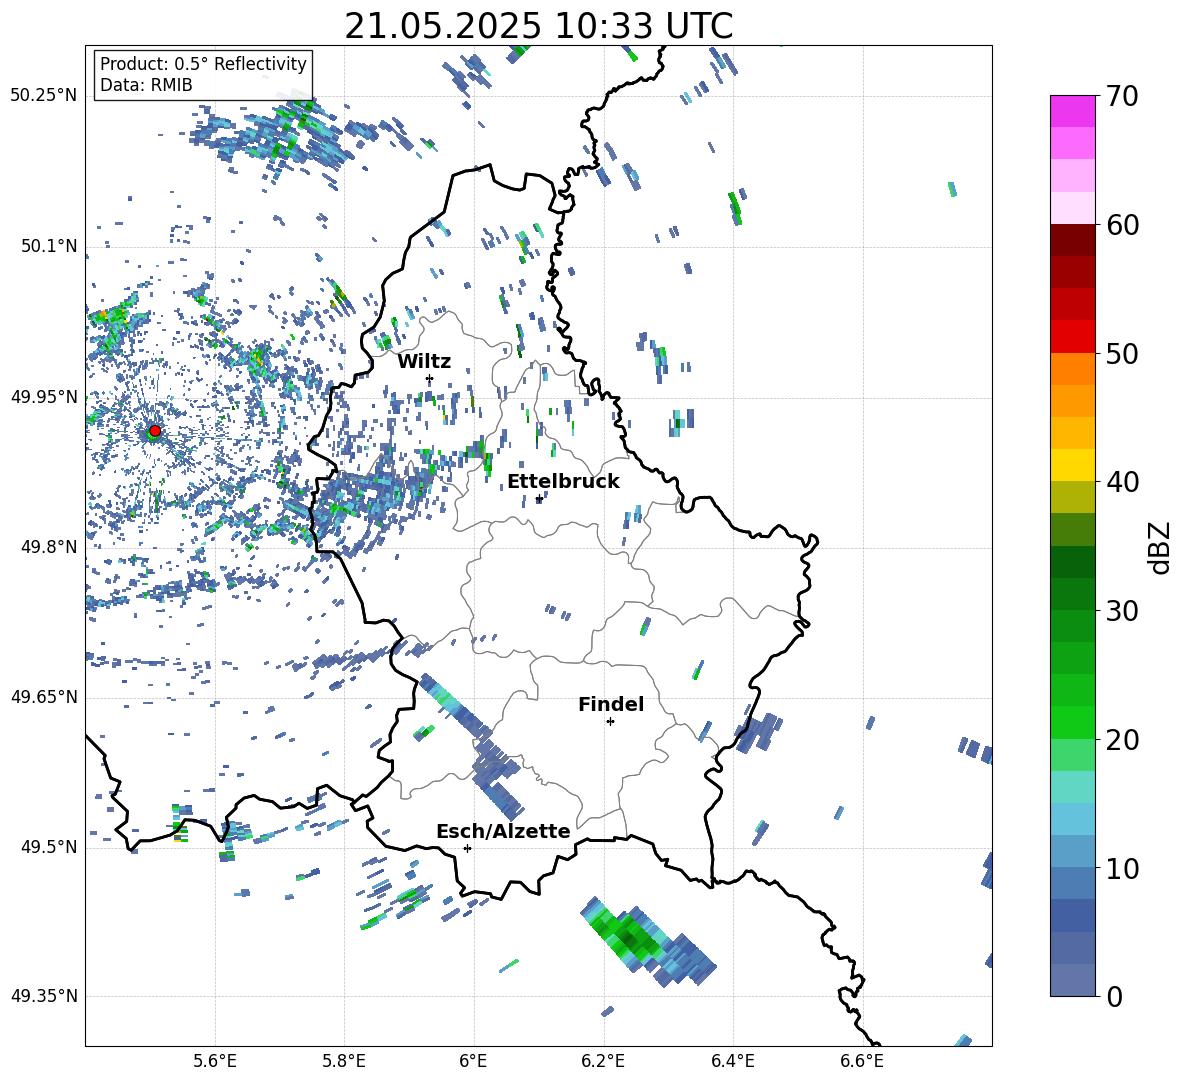Click the colorbar tick label 30
Screen dimensions: 1184x1081
[1122, 610]
